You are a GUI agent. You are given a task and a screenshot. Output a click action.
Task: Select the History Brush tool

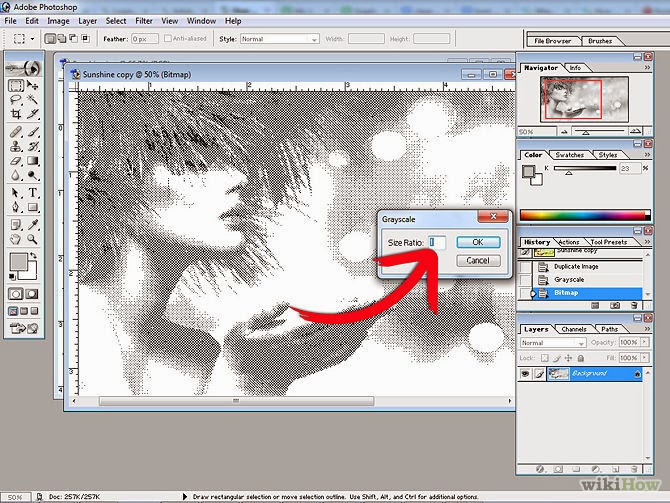(32, 147)
